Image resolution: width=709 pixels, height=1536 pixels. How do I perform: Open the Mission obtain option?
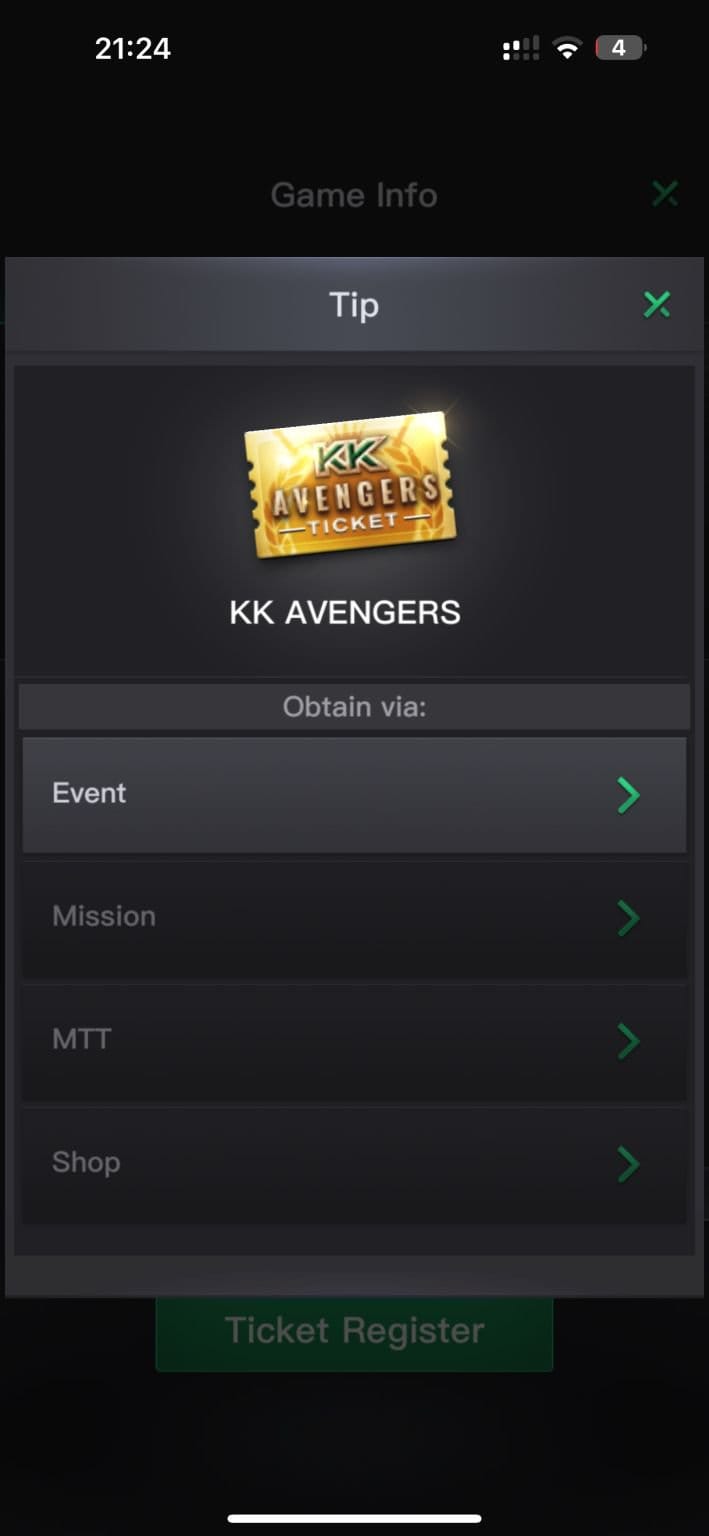354,919
